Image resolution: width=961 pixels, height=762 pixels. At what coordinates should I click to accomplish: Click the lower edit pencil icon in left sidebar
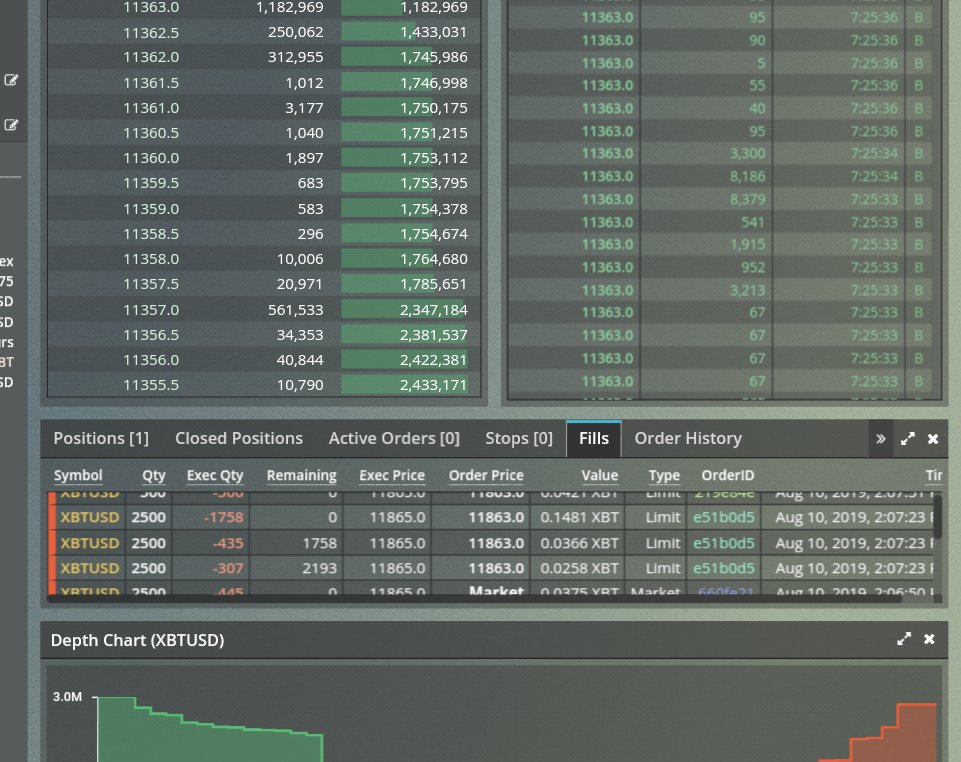tap(11, 125)
